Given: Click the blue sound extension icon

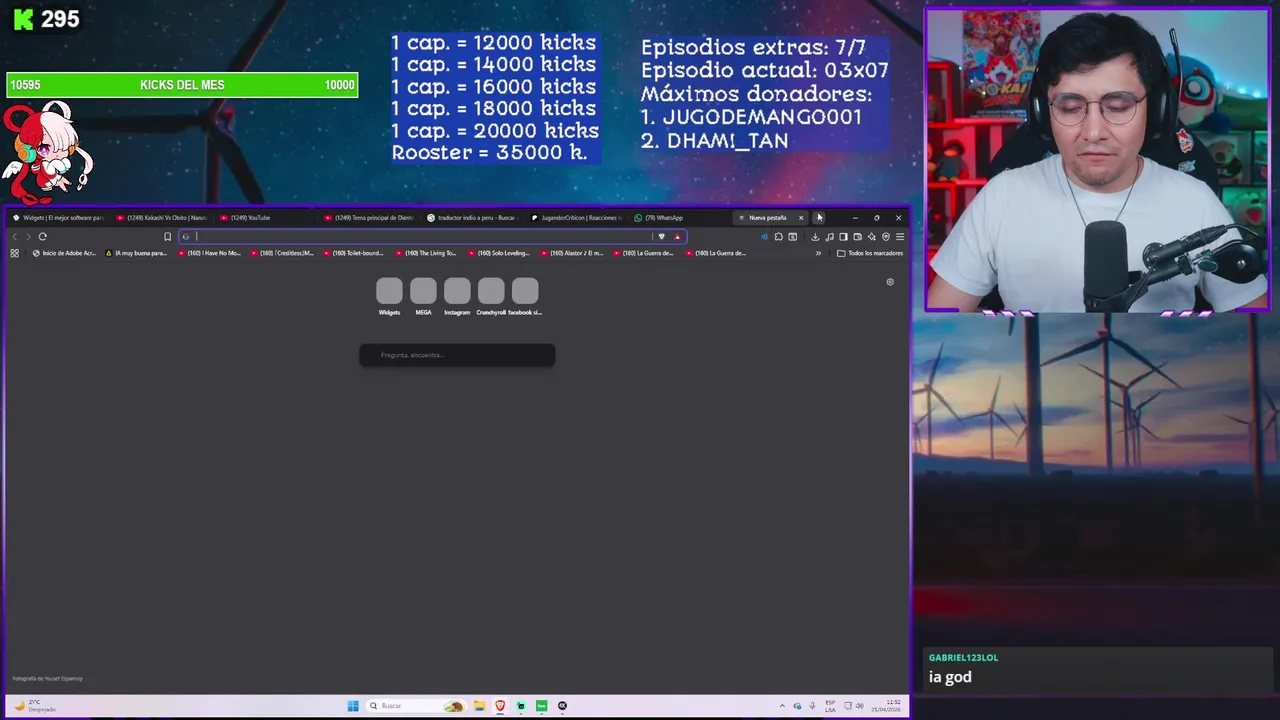Looking at the screenshot, I should 764,237.
